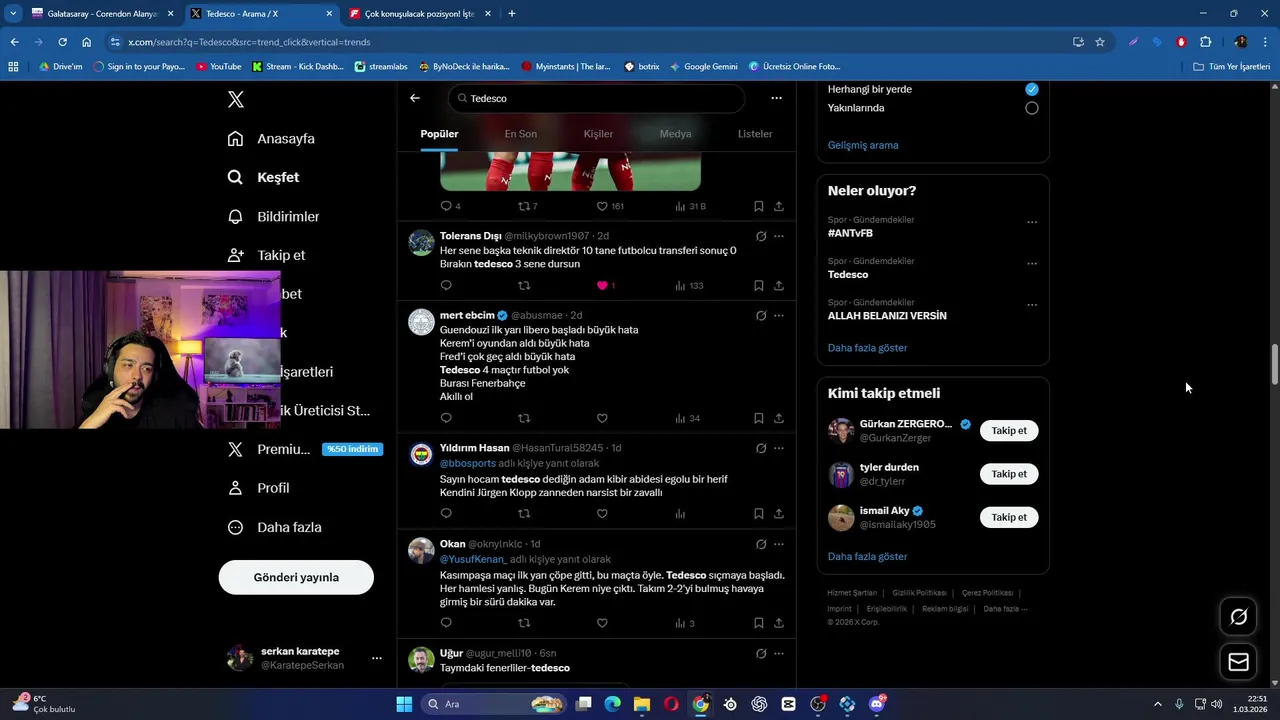Click the taskbar Ara search box

pyautogui.click(x=493, y=704)
